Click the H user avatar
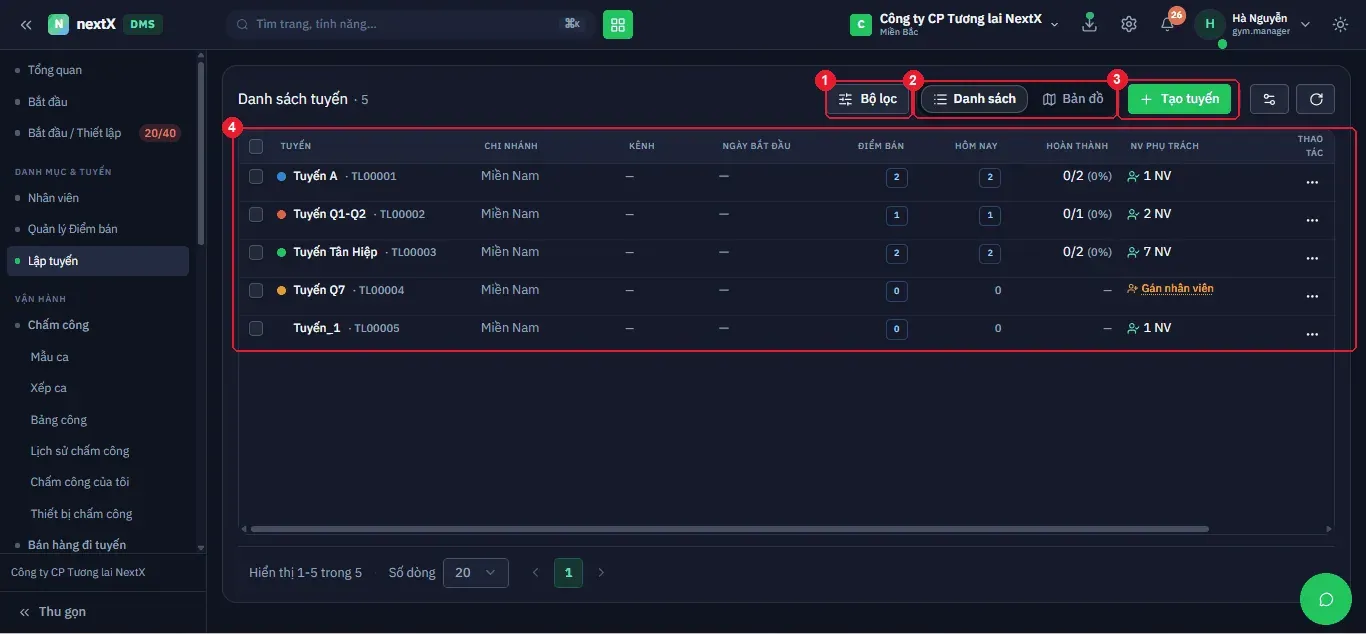Viewport: 1366px width, 634px height. (1210, 24)
